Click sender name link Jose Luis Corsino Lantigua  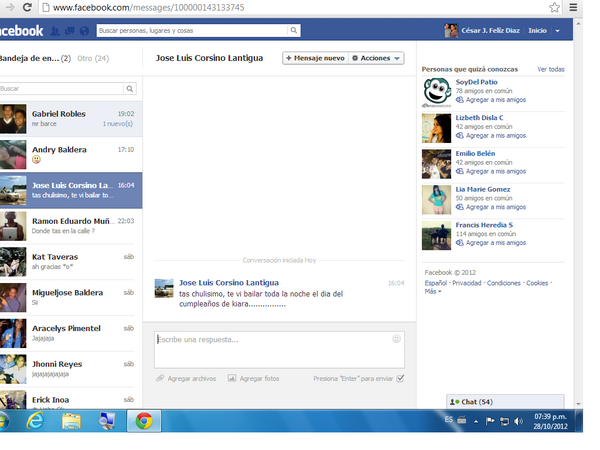pos(229,283)
